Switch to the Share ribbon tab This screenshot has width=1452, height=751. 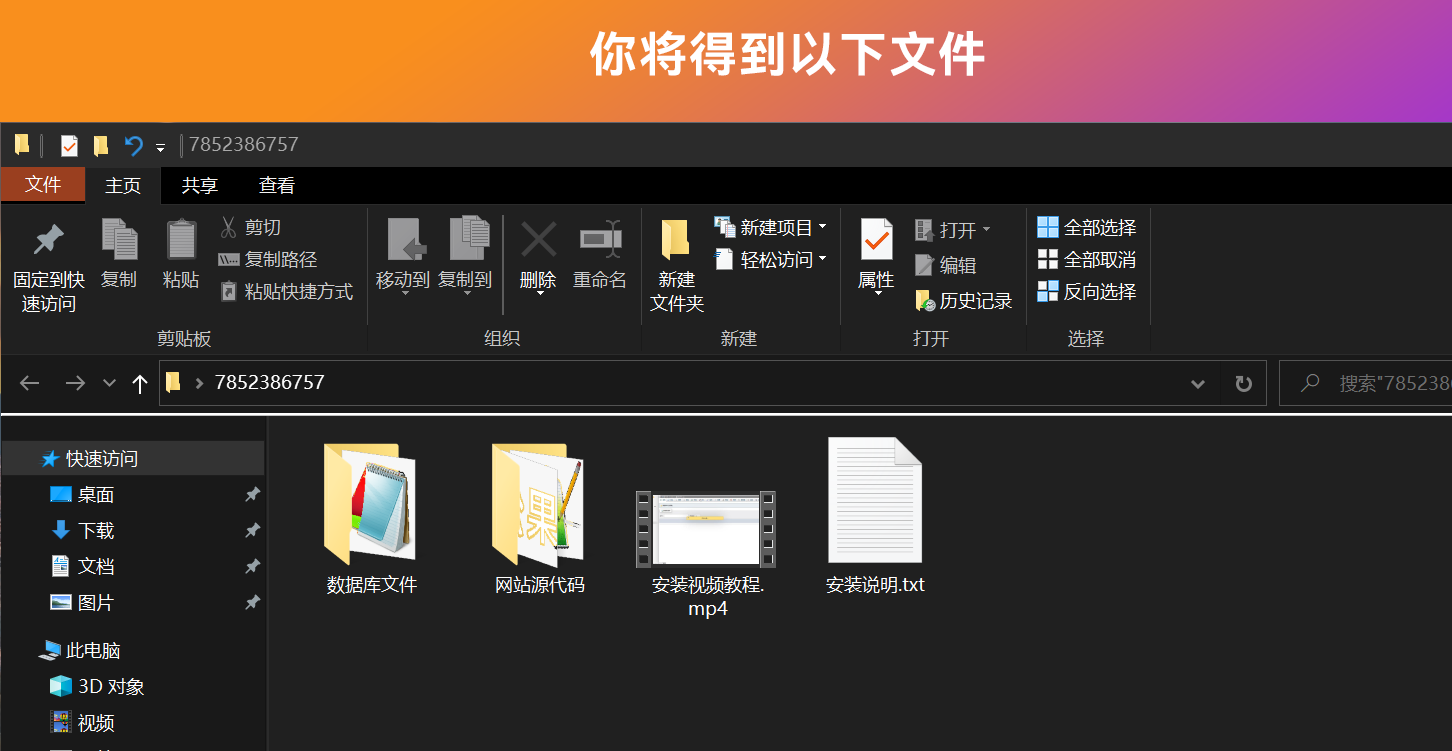[200, 186]
